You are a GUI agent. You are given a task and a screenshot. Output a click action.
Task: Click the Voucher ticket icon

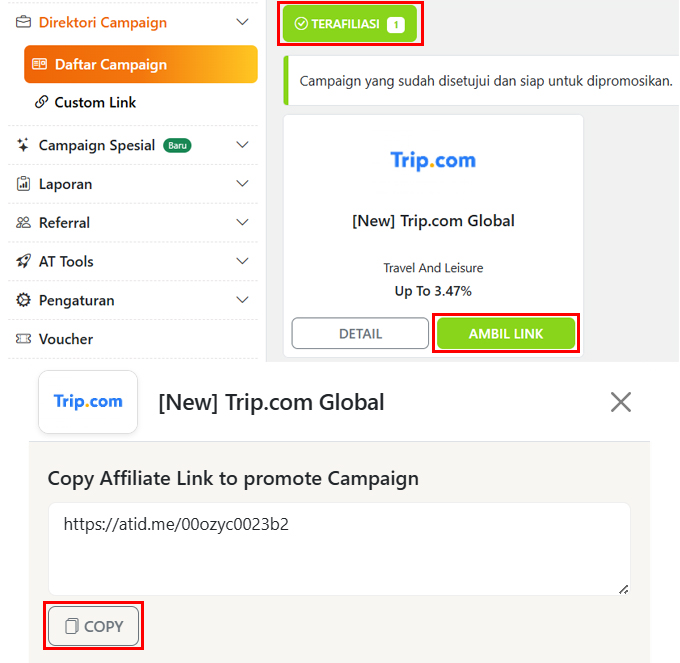[x=23, y=339]
